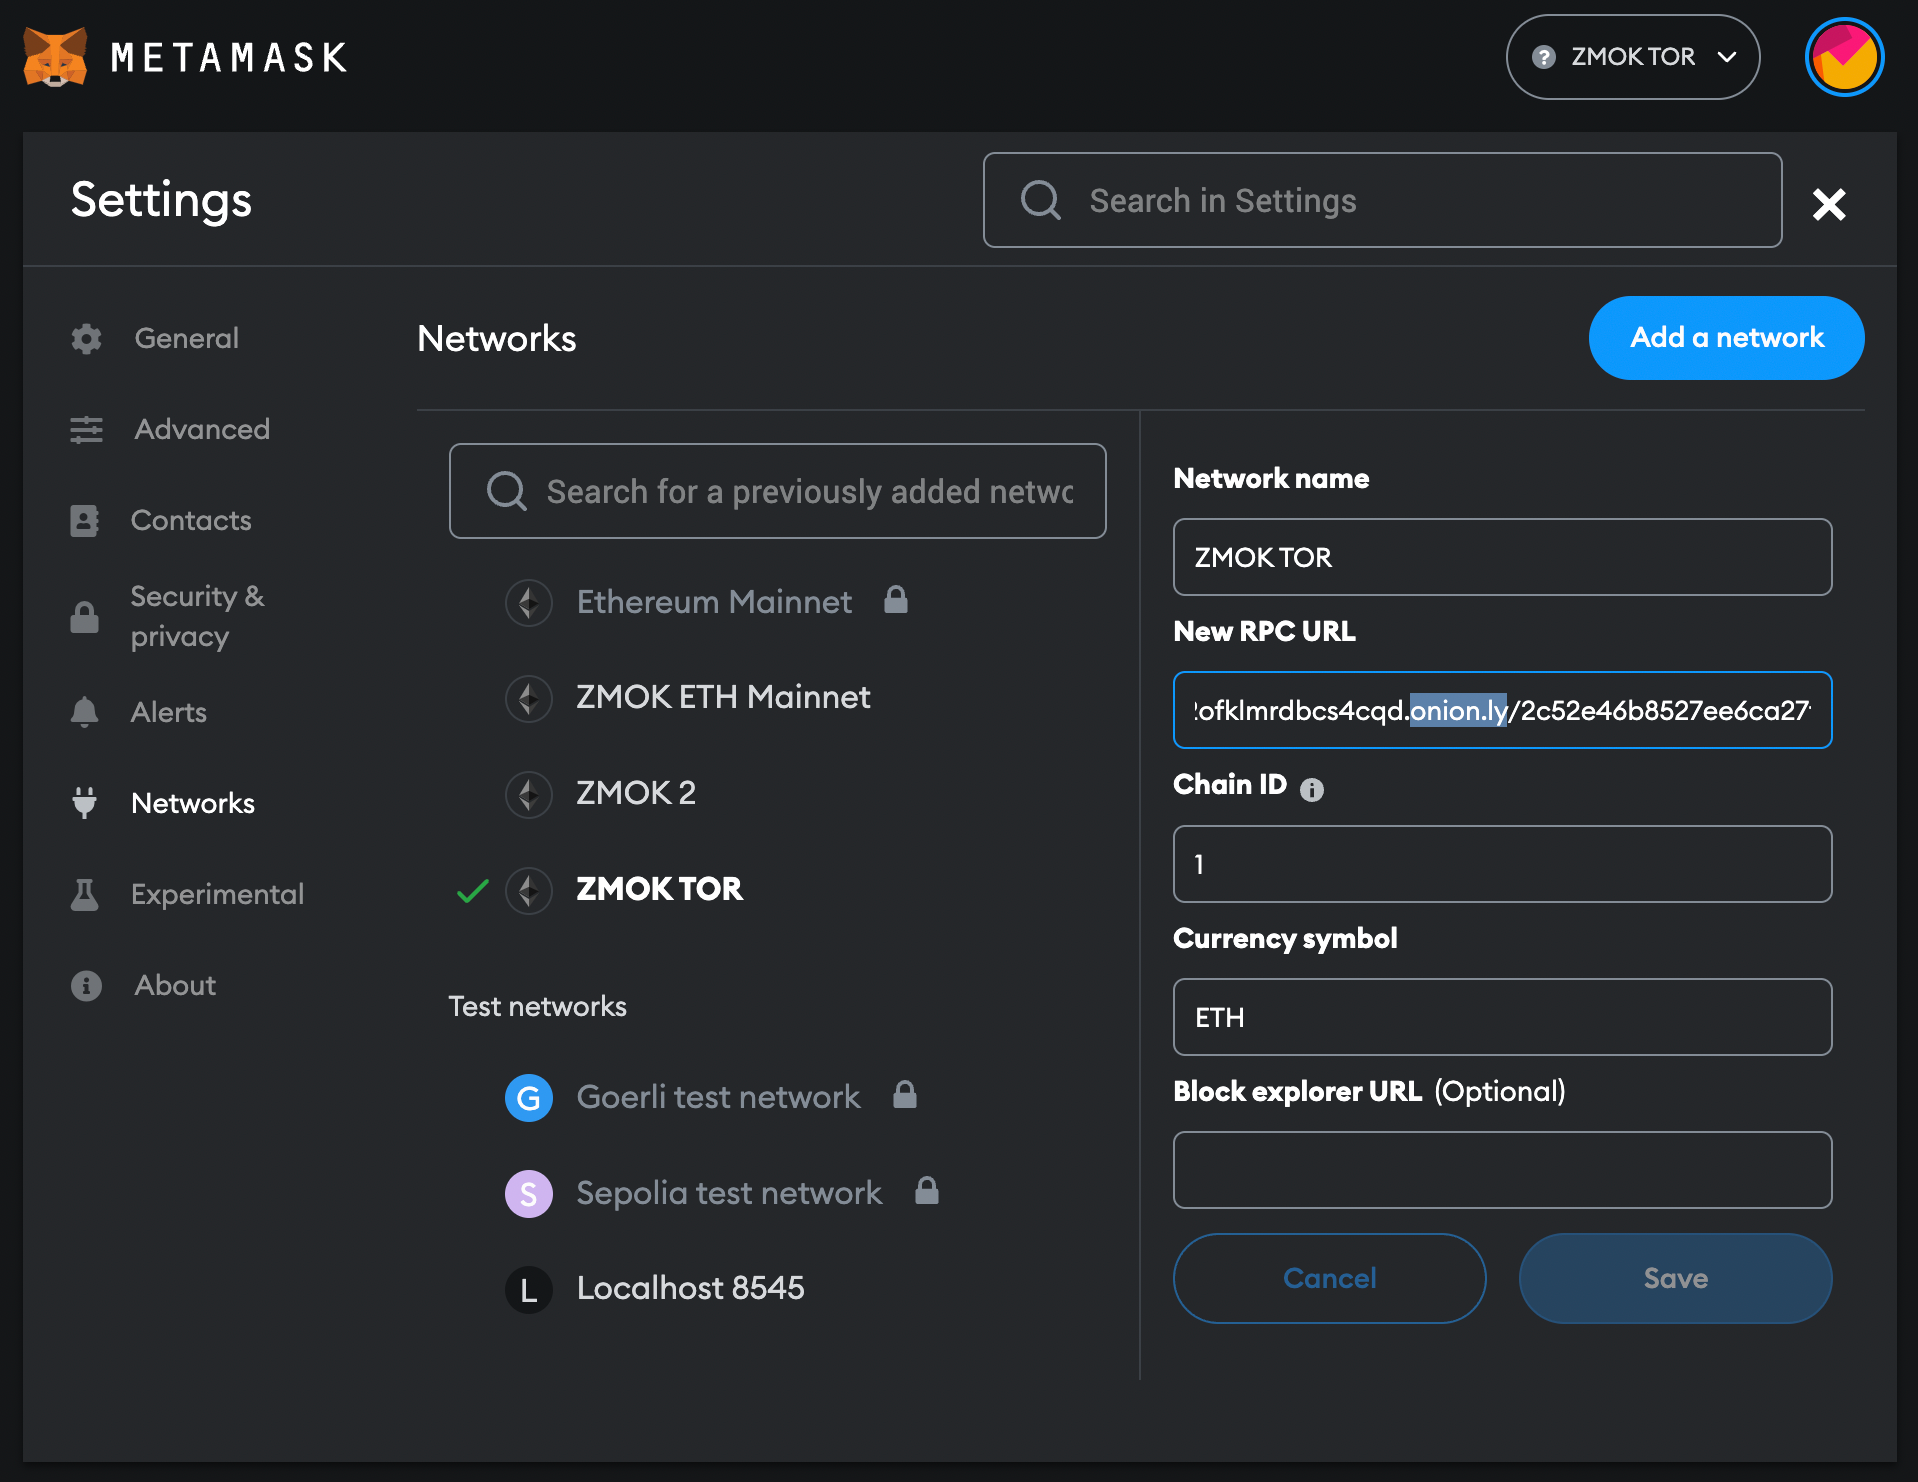The image size is (1918, 1482).
Task: Select the ZMOK 2 network
Action: click(x=635, y=793)
